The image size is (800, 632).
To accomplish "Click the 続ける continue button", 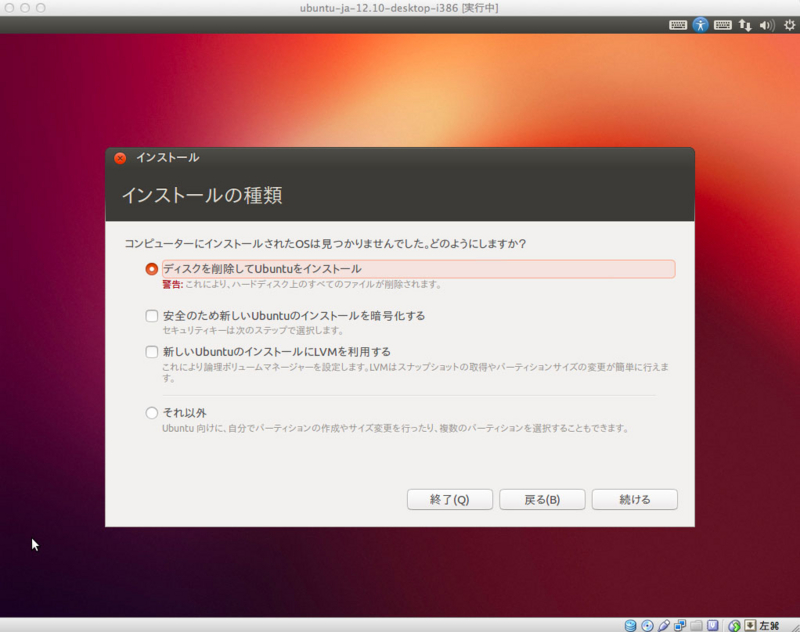I will click(x=635, y=499).
